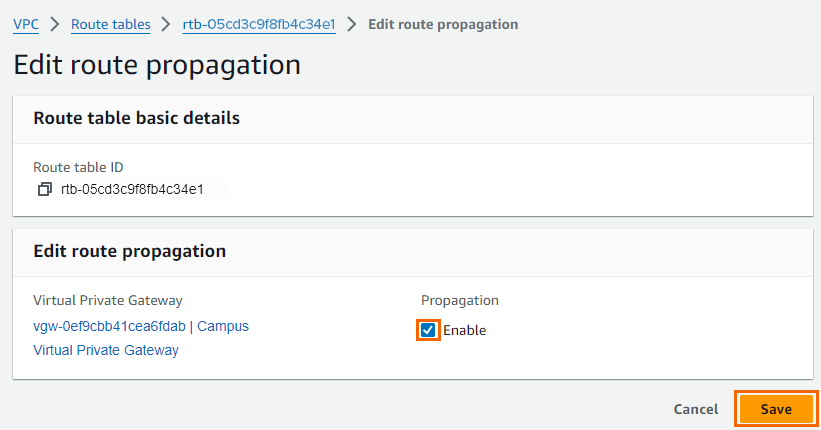Open the vgw-0ef9cbb41cea6fdab | Campus gateway link
The image size is (821, 430).
pos(141,326)
